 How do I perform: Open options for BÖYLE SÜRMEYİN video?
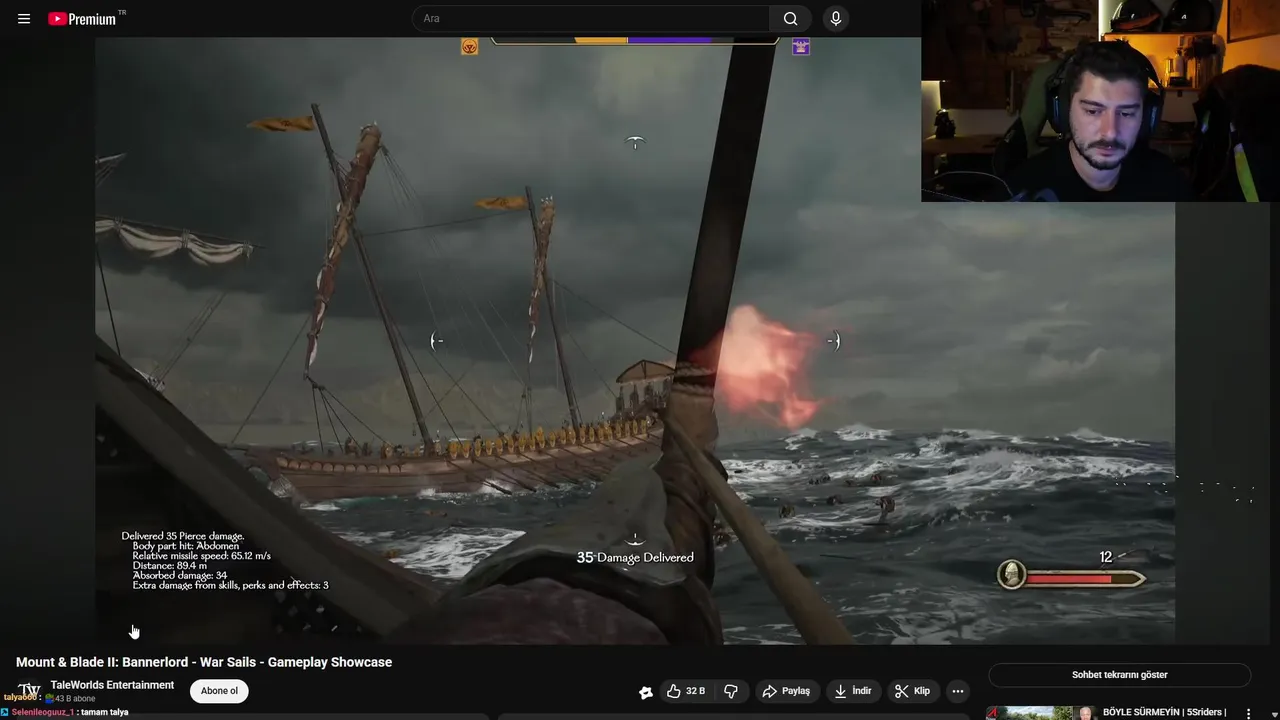(1248, 714)
